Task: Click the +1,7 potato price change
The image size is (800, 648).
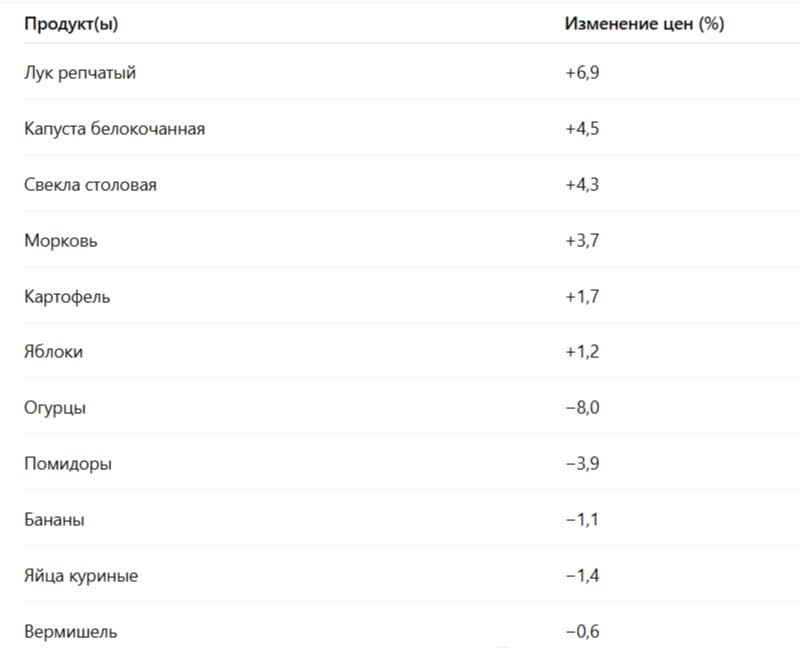Action: tap(582, 296)
